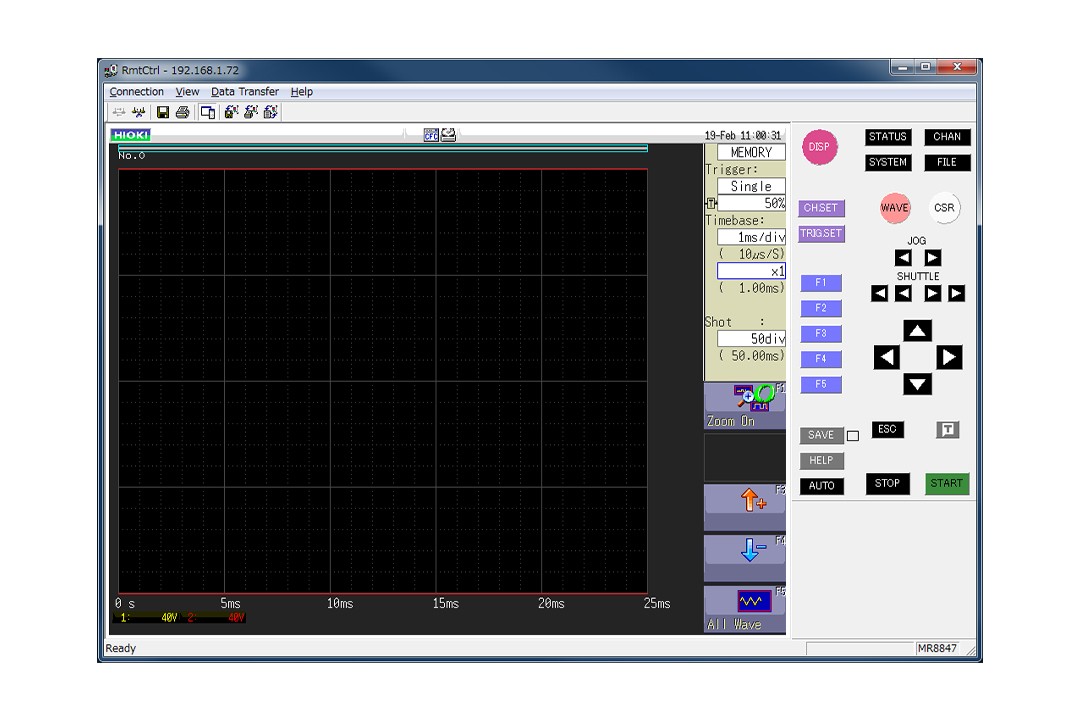Select the 50div shot length field
The image size is (1080, 720).
751,339
